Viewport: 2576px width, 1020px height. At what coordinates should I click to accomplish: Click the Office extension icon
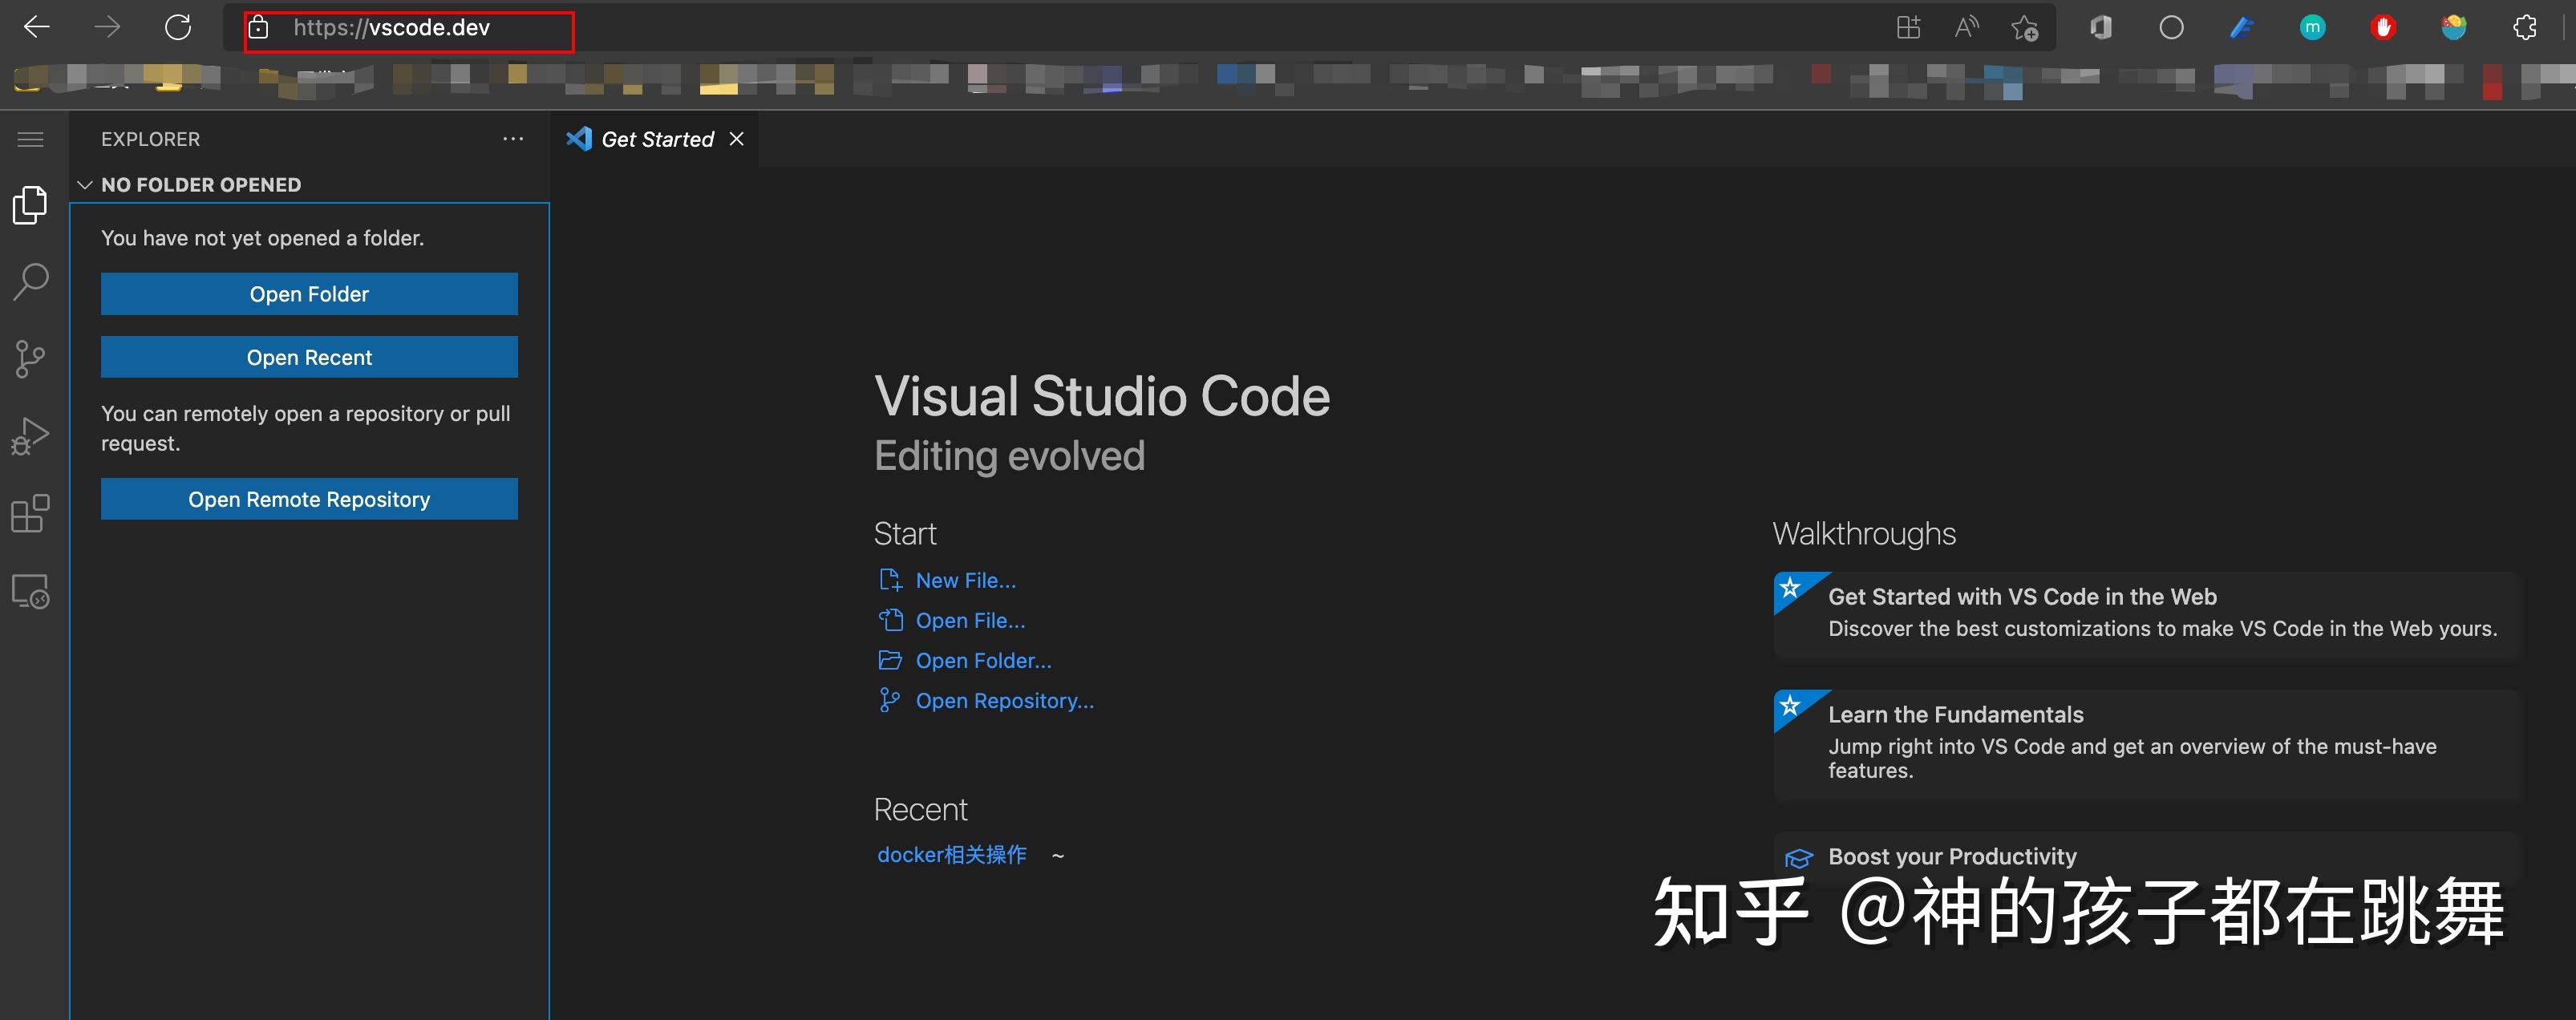coord(2101,27)
